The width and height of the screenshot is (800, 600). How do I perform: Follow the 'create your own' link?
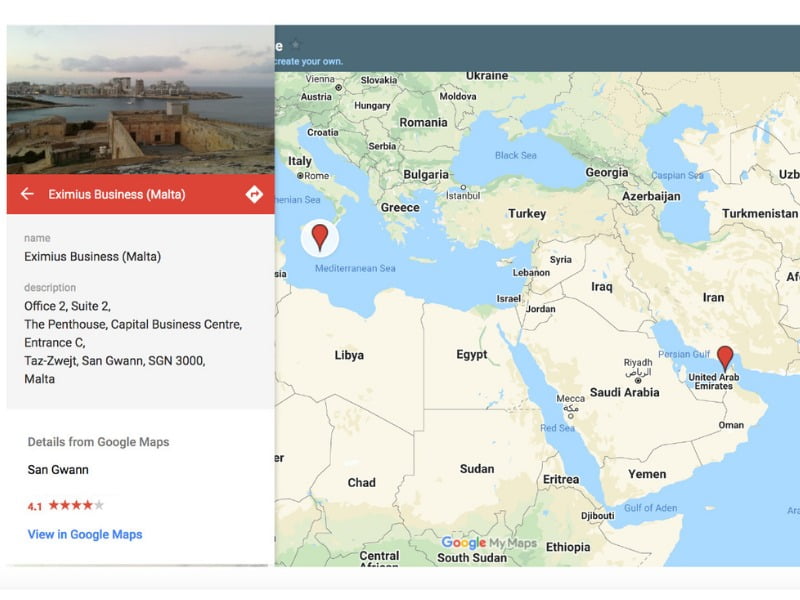pyautogui.click(x=309, y=61)
